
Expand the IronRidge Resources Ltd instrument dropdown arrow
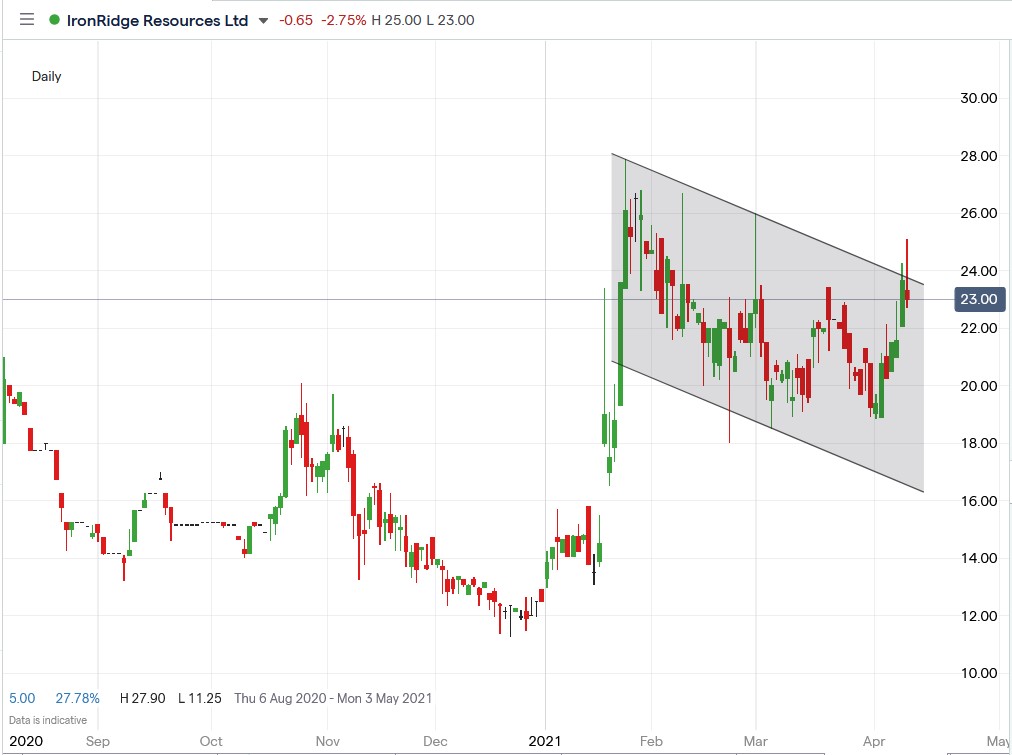coord(263,21)
